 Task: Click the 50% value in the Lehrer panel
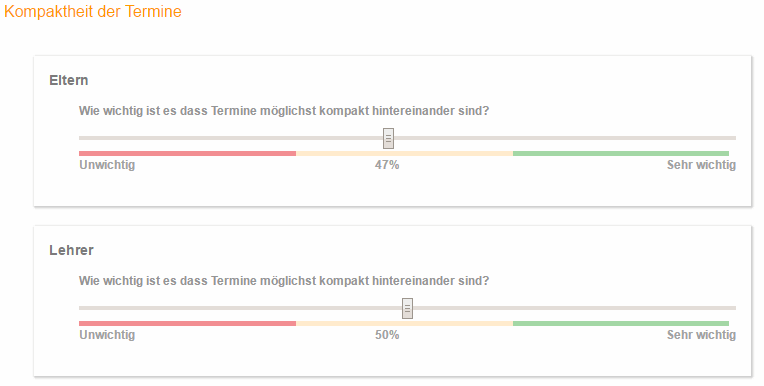(387, 335)
